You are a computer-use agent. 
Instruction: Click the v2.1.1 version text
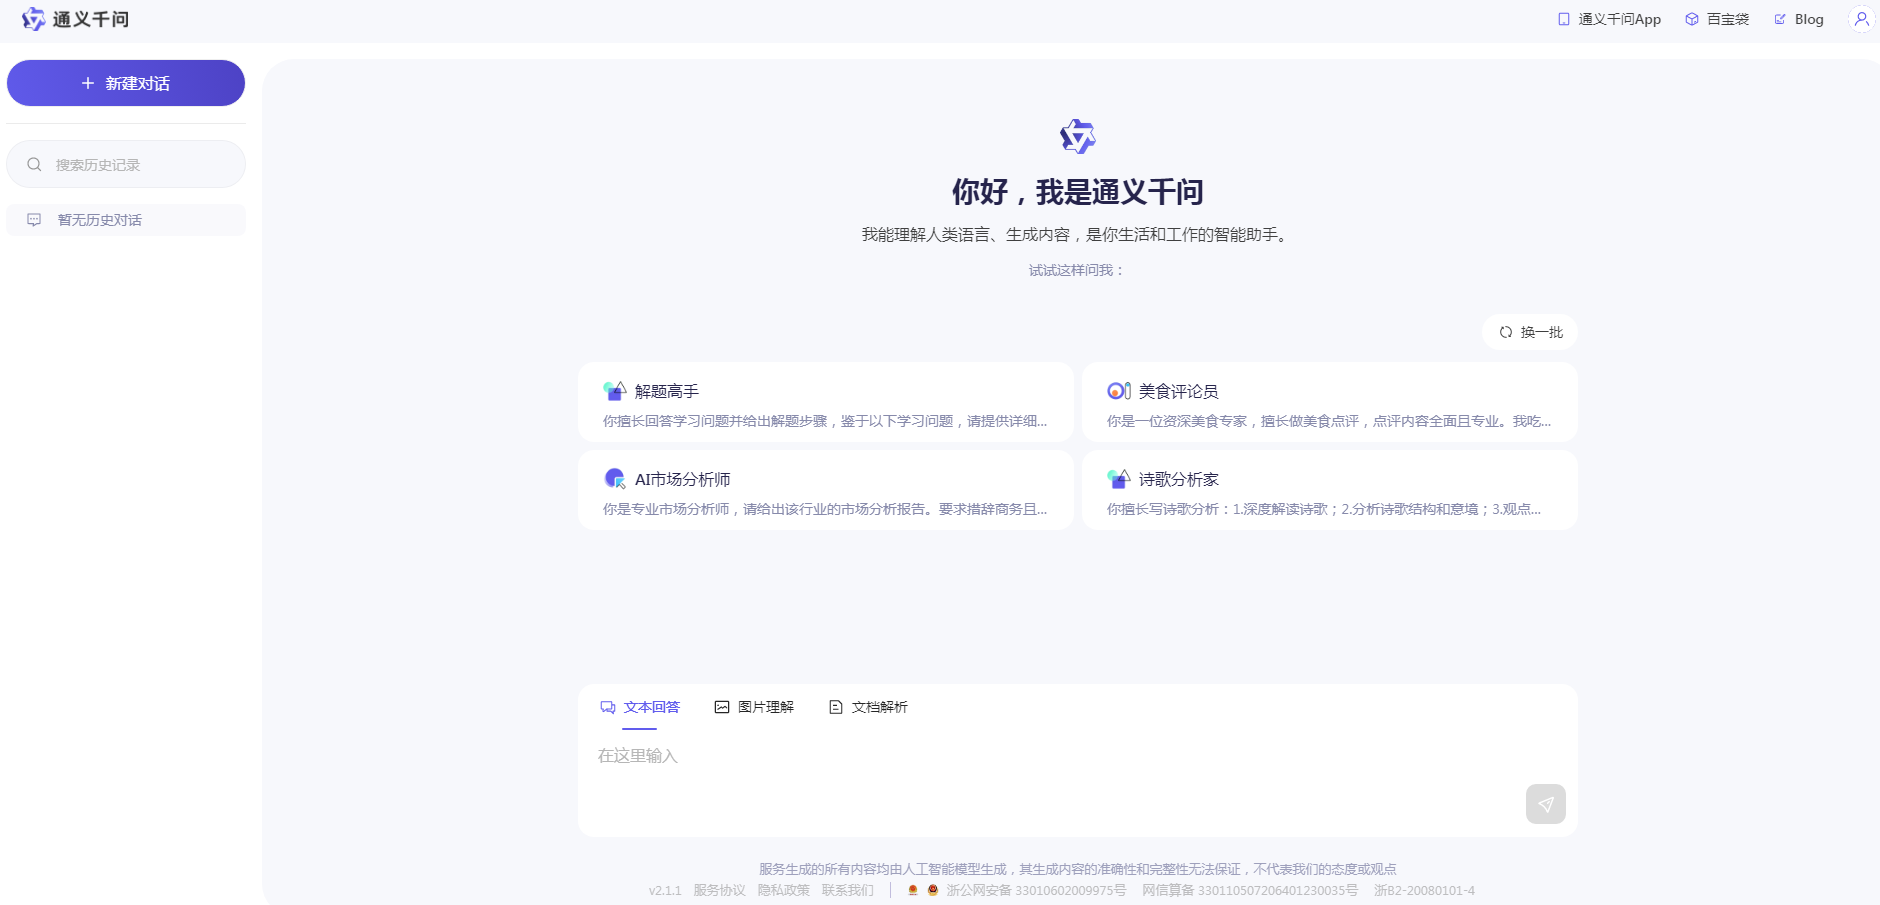665,890
